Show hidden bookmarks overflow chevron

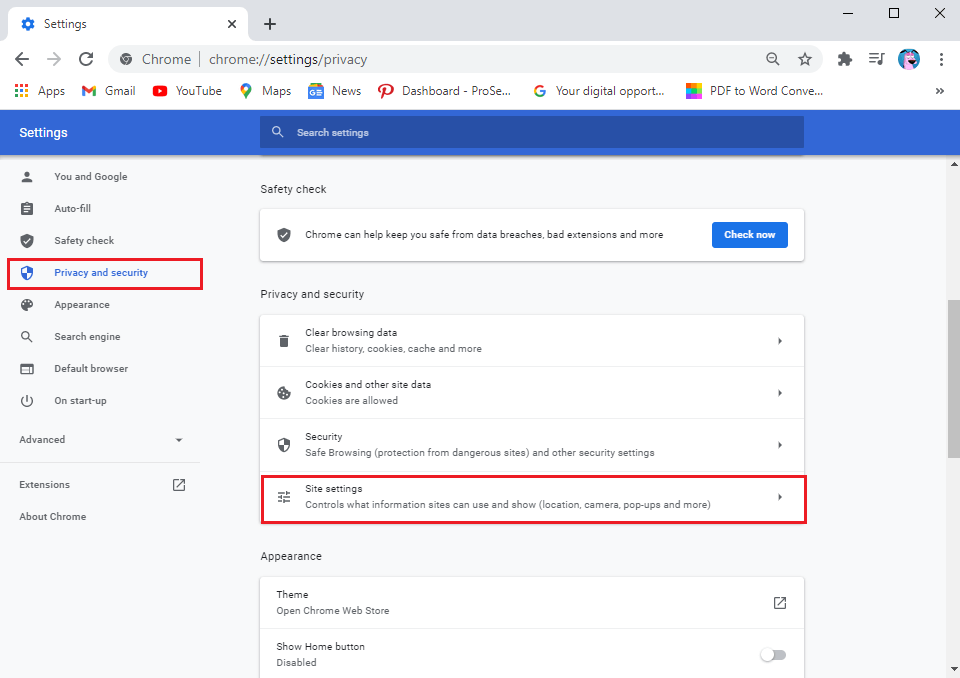[x=939, y=91]
